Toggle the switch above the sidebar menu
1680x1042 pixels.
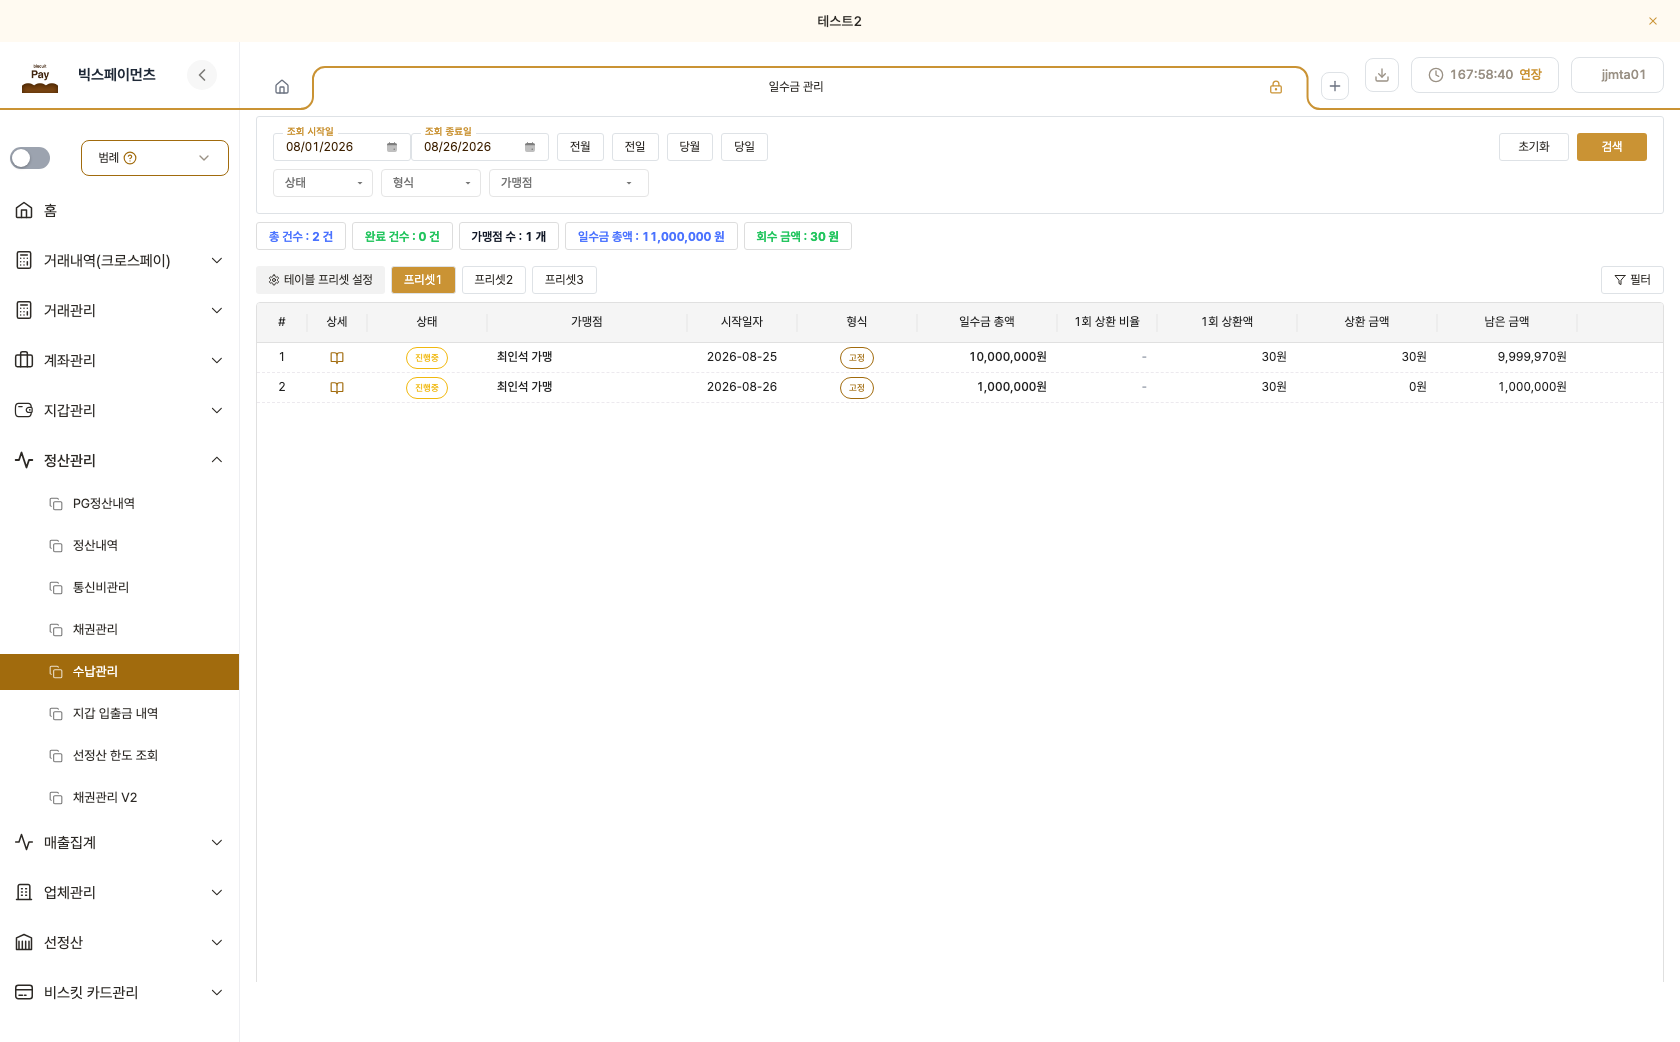pos(30,158)
